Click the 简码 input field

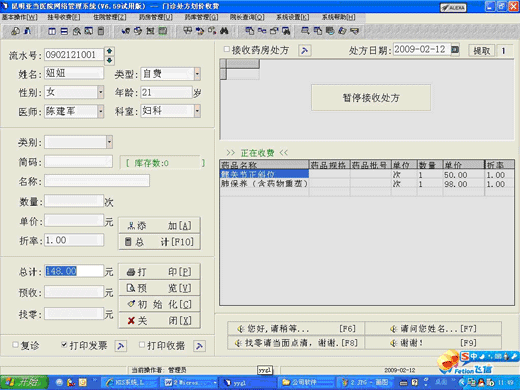(x=78, y=162)
